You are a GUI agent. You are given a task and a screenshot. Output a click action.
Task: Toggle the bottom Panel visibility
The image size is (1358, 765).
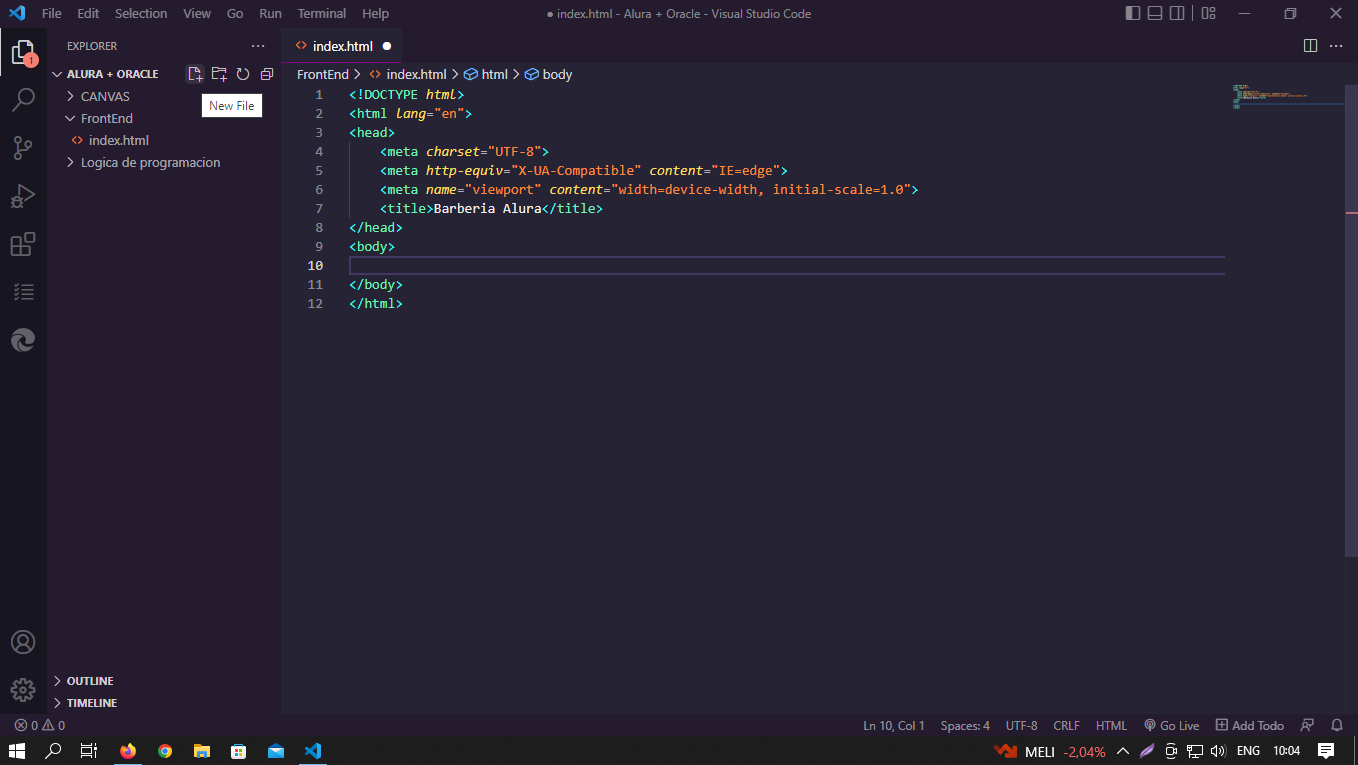[x=1155, y=13]
